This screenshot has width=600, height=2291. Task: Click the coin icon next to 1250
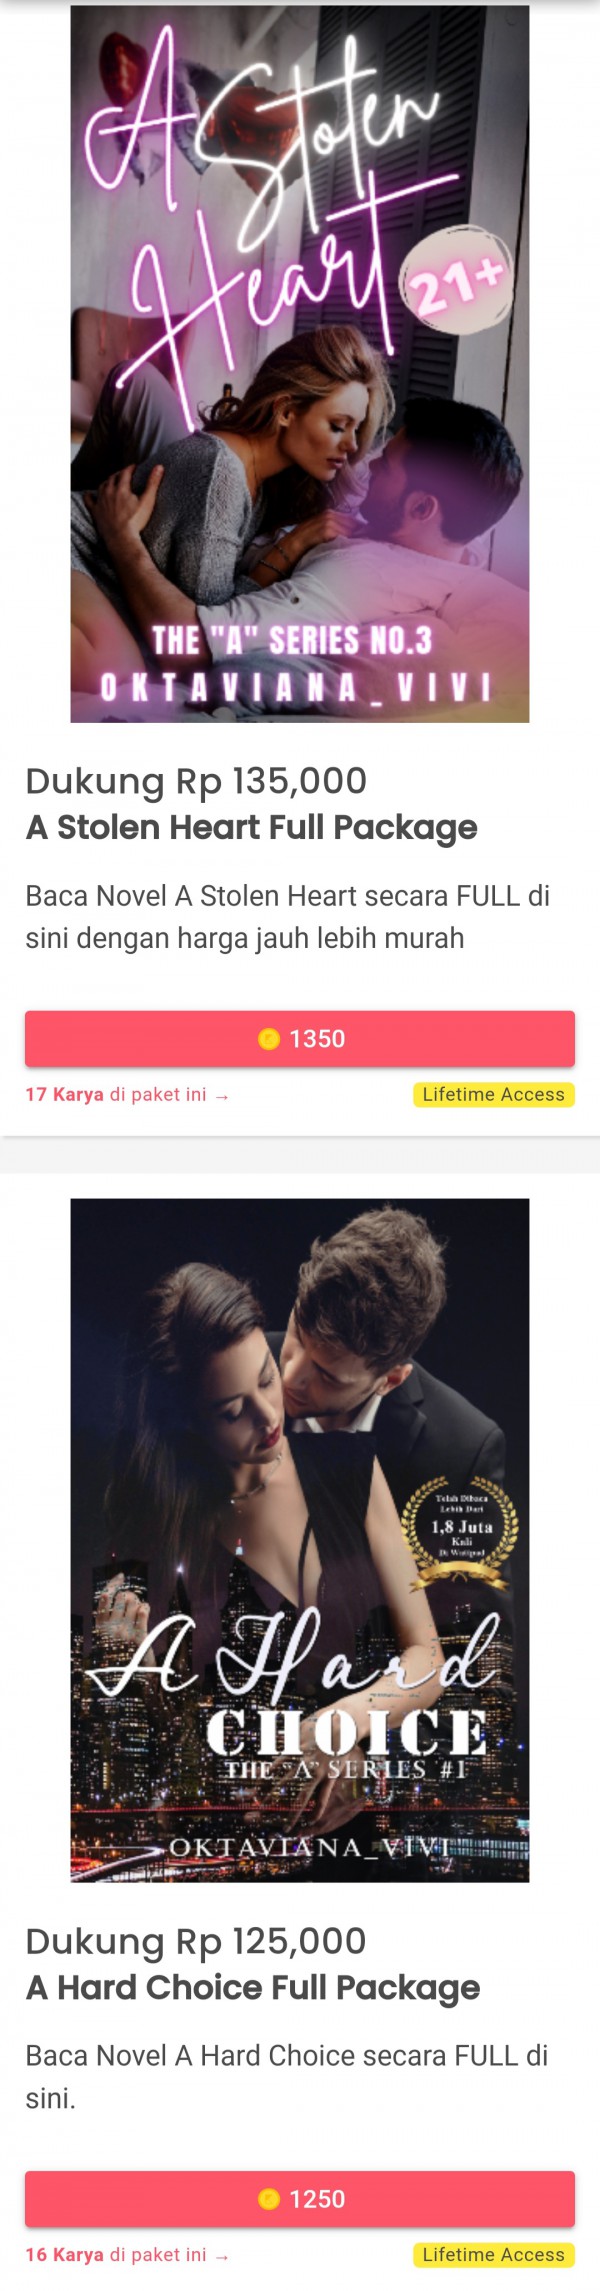[269, 2199]
